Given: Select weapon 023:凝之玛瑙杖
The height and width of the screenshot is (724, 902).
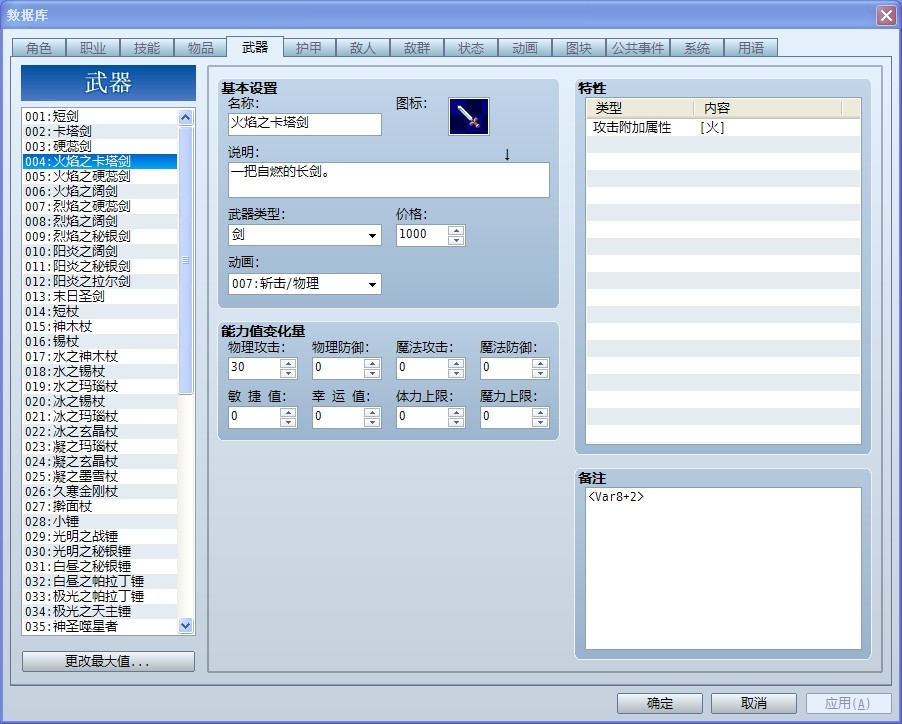Looking at the screenshot, I should point(100,447).
